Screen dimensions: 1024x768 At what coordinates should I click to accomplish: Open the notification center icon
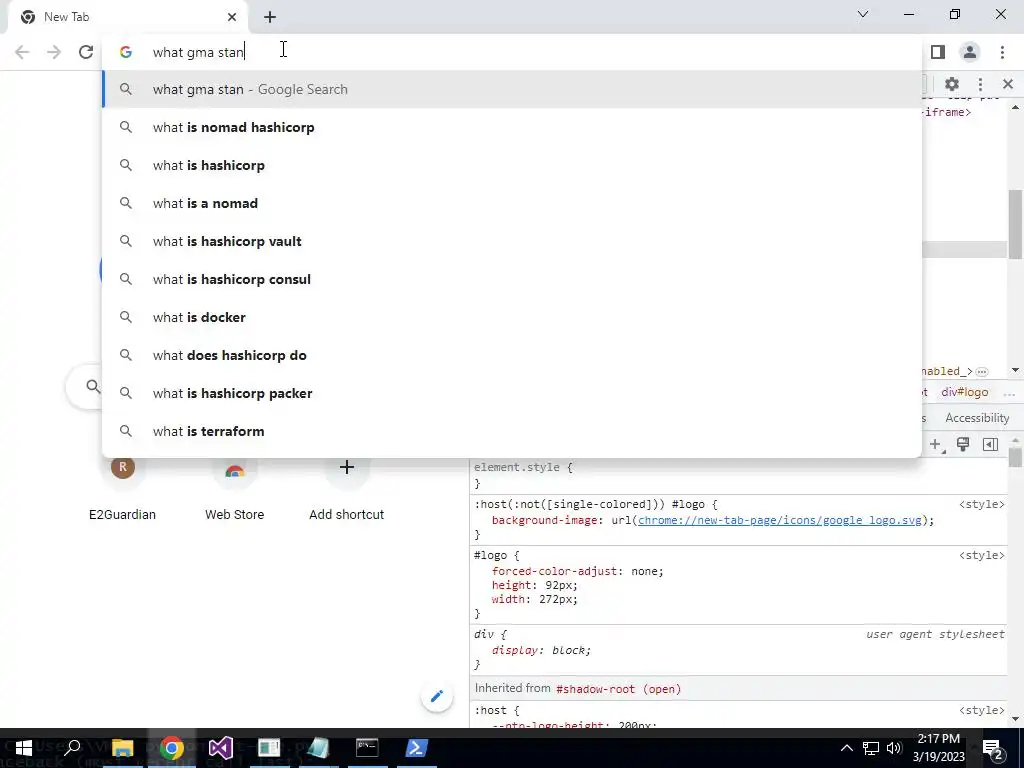point(993,748)
